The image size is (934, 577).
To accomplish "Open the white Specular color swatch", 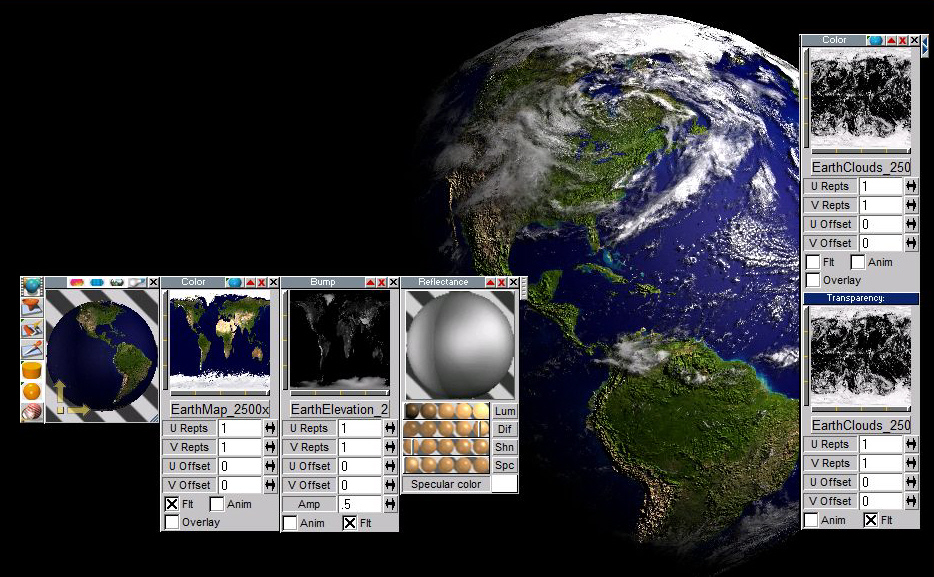I will pyautogui.click(x=504, y=484).
